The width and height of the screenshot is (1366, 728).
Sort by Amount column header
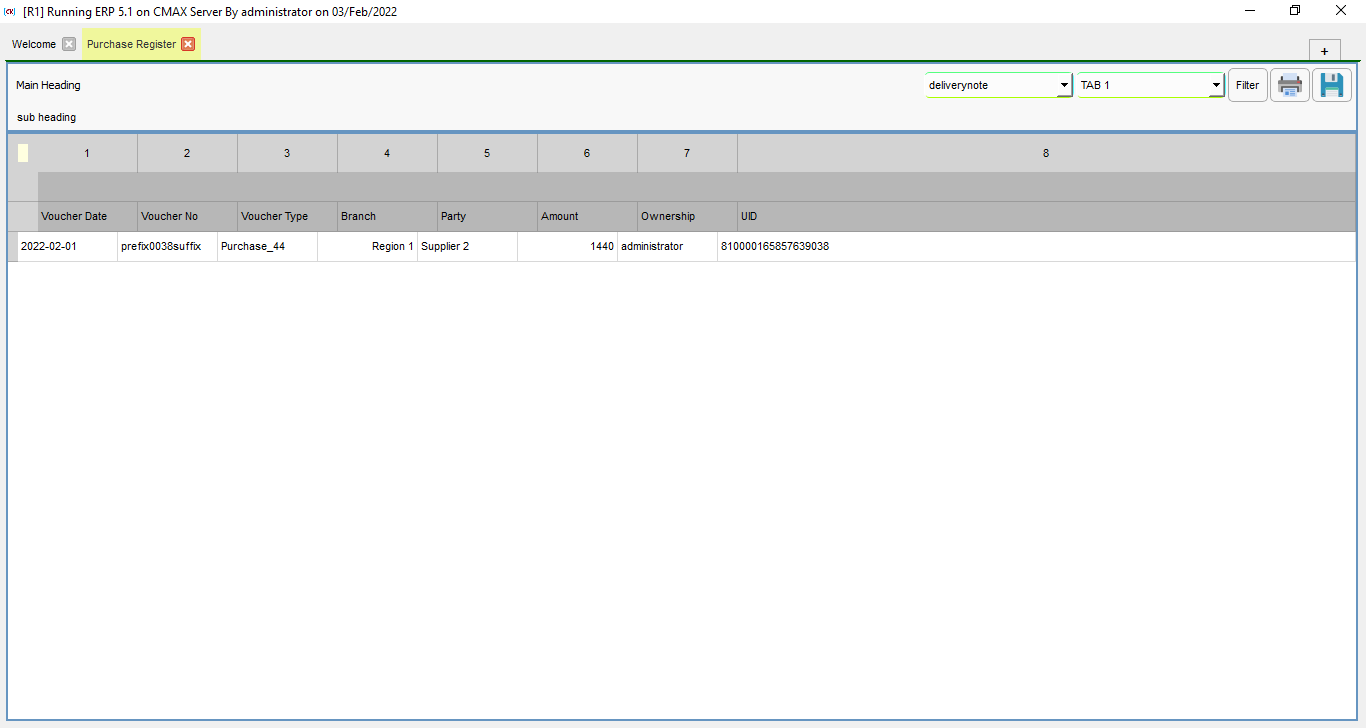[x=560, y=216]
